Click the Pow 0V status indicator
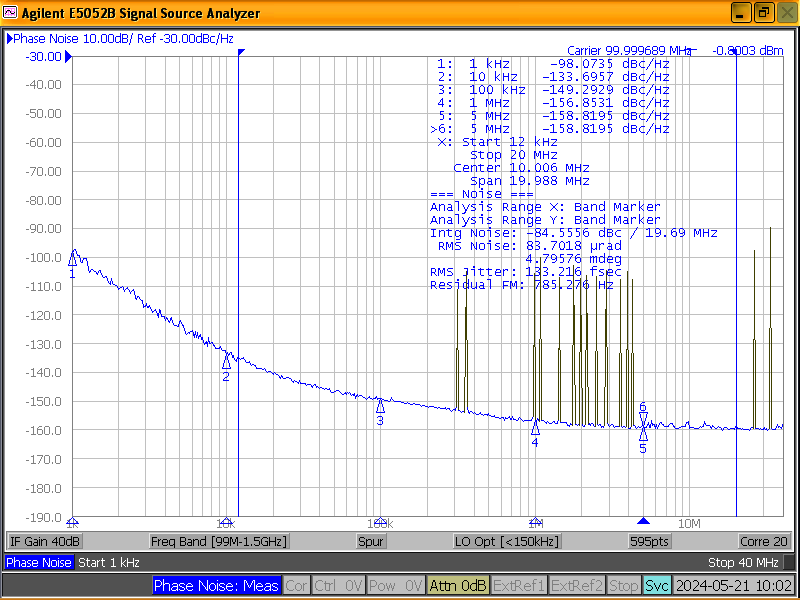 click(395, 587)
